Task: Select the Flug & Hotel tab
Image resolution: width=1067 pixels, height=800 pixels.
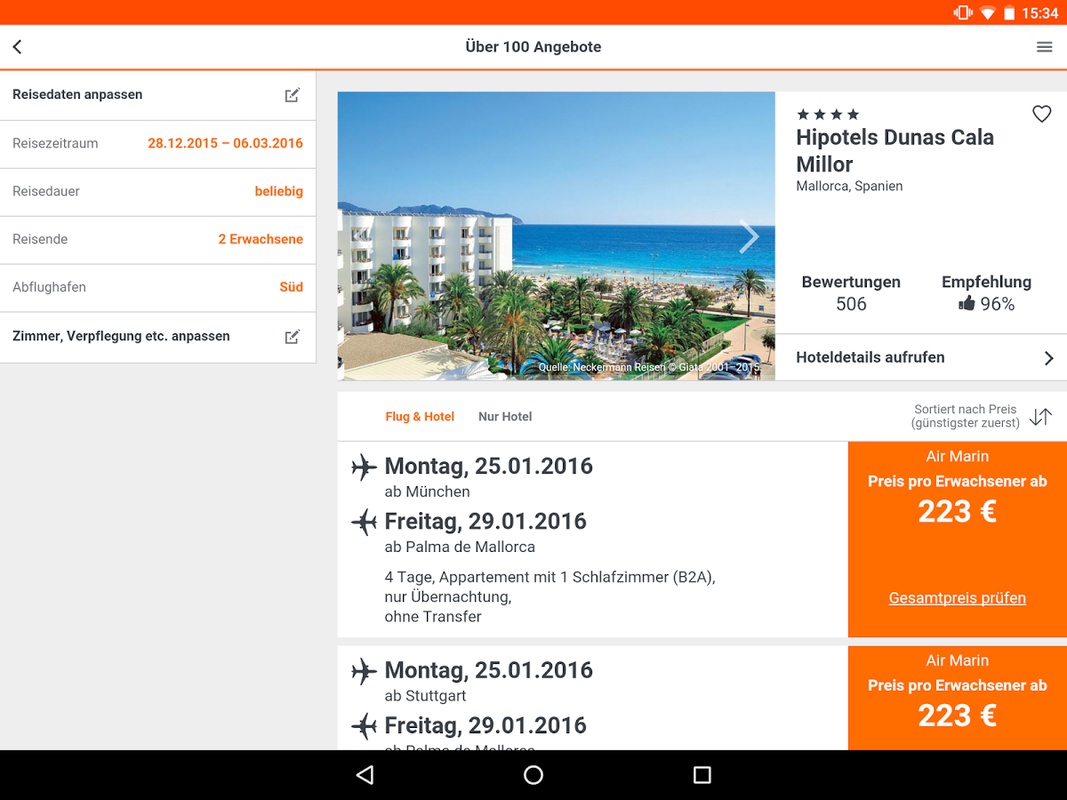Action: tap(419, 416)
